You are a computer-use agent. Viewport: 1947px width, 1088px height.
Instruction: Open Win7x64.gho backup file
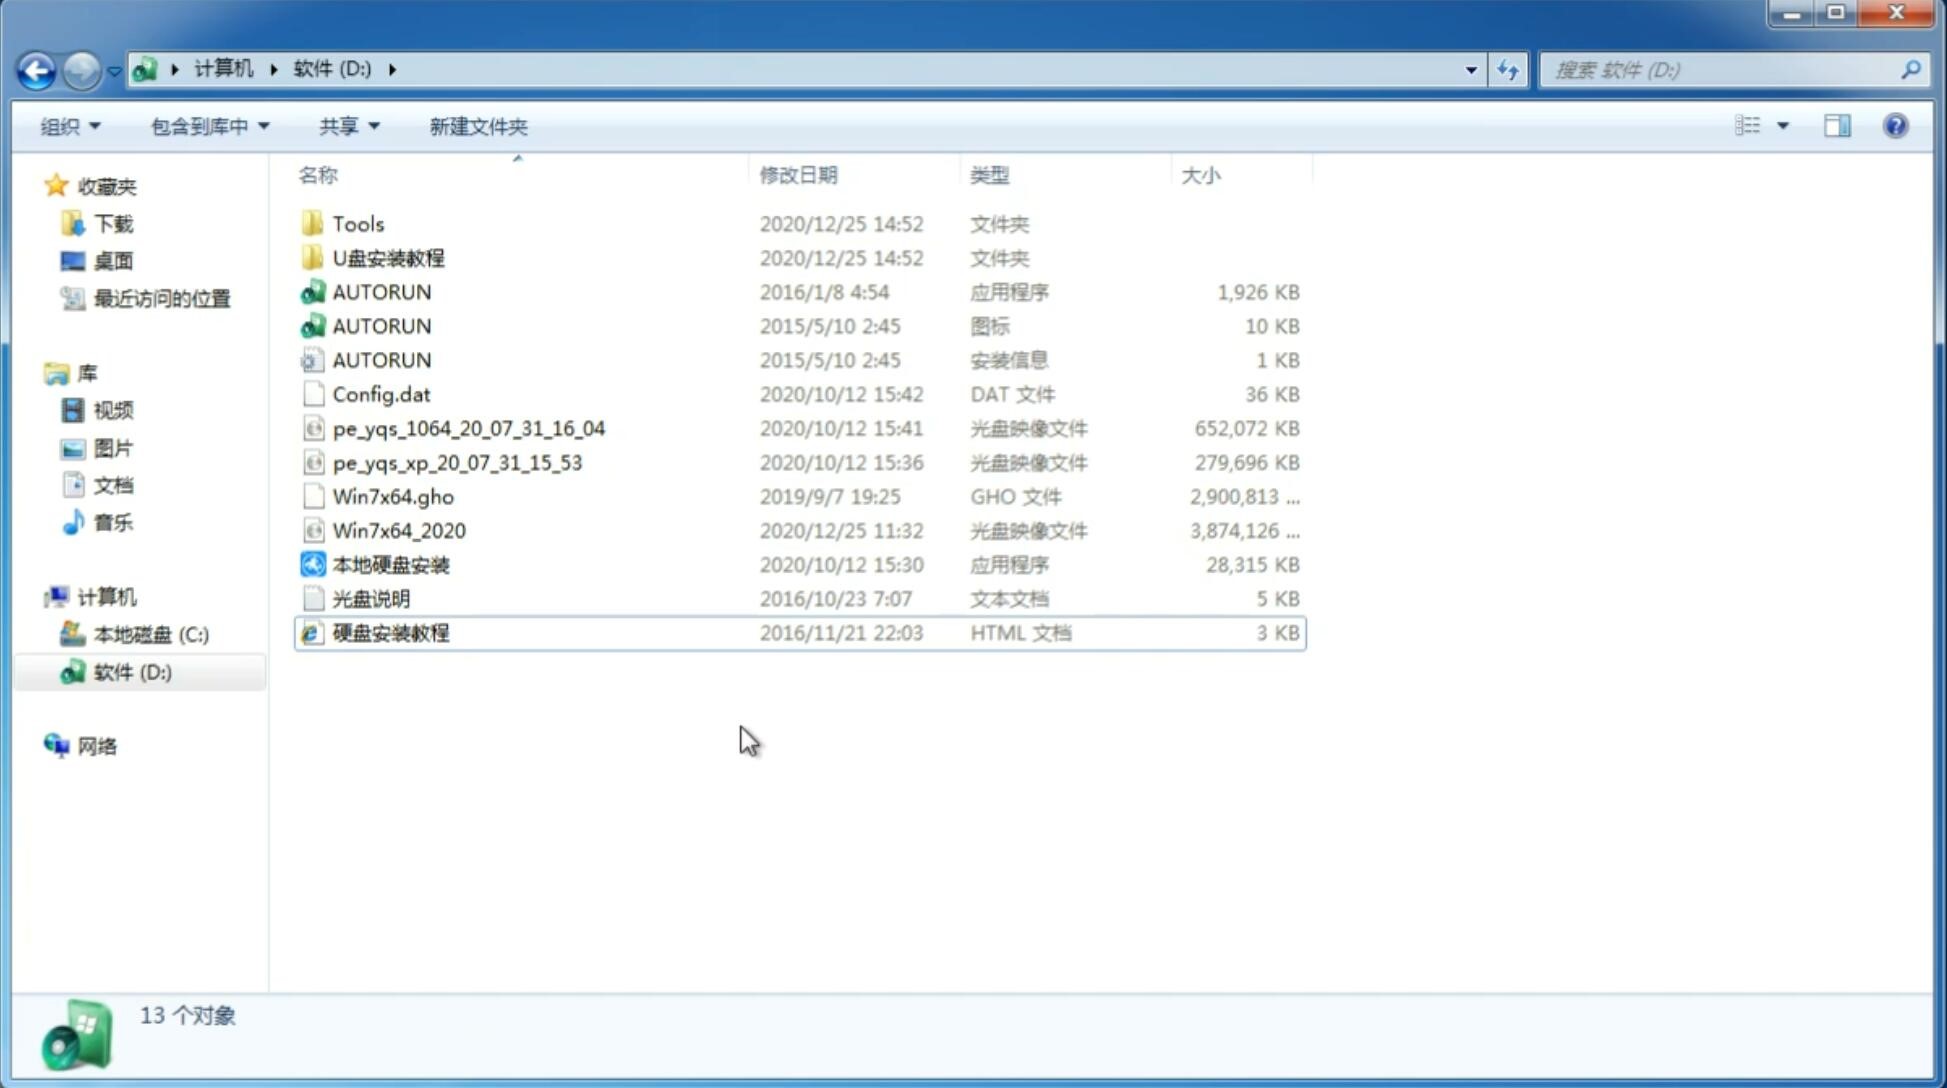coord(390,496)
